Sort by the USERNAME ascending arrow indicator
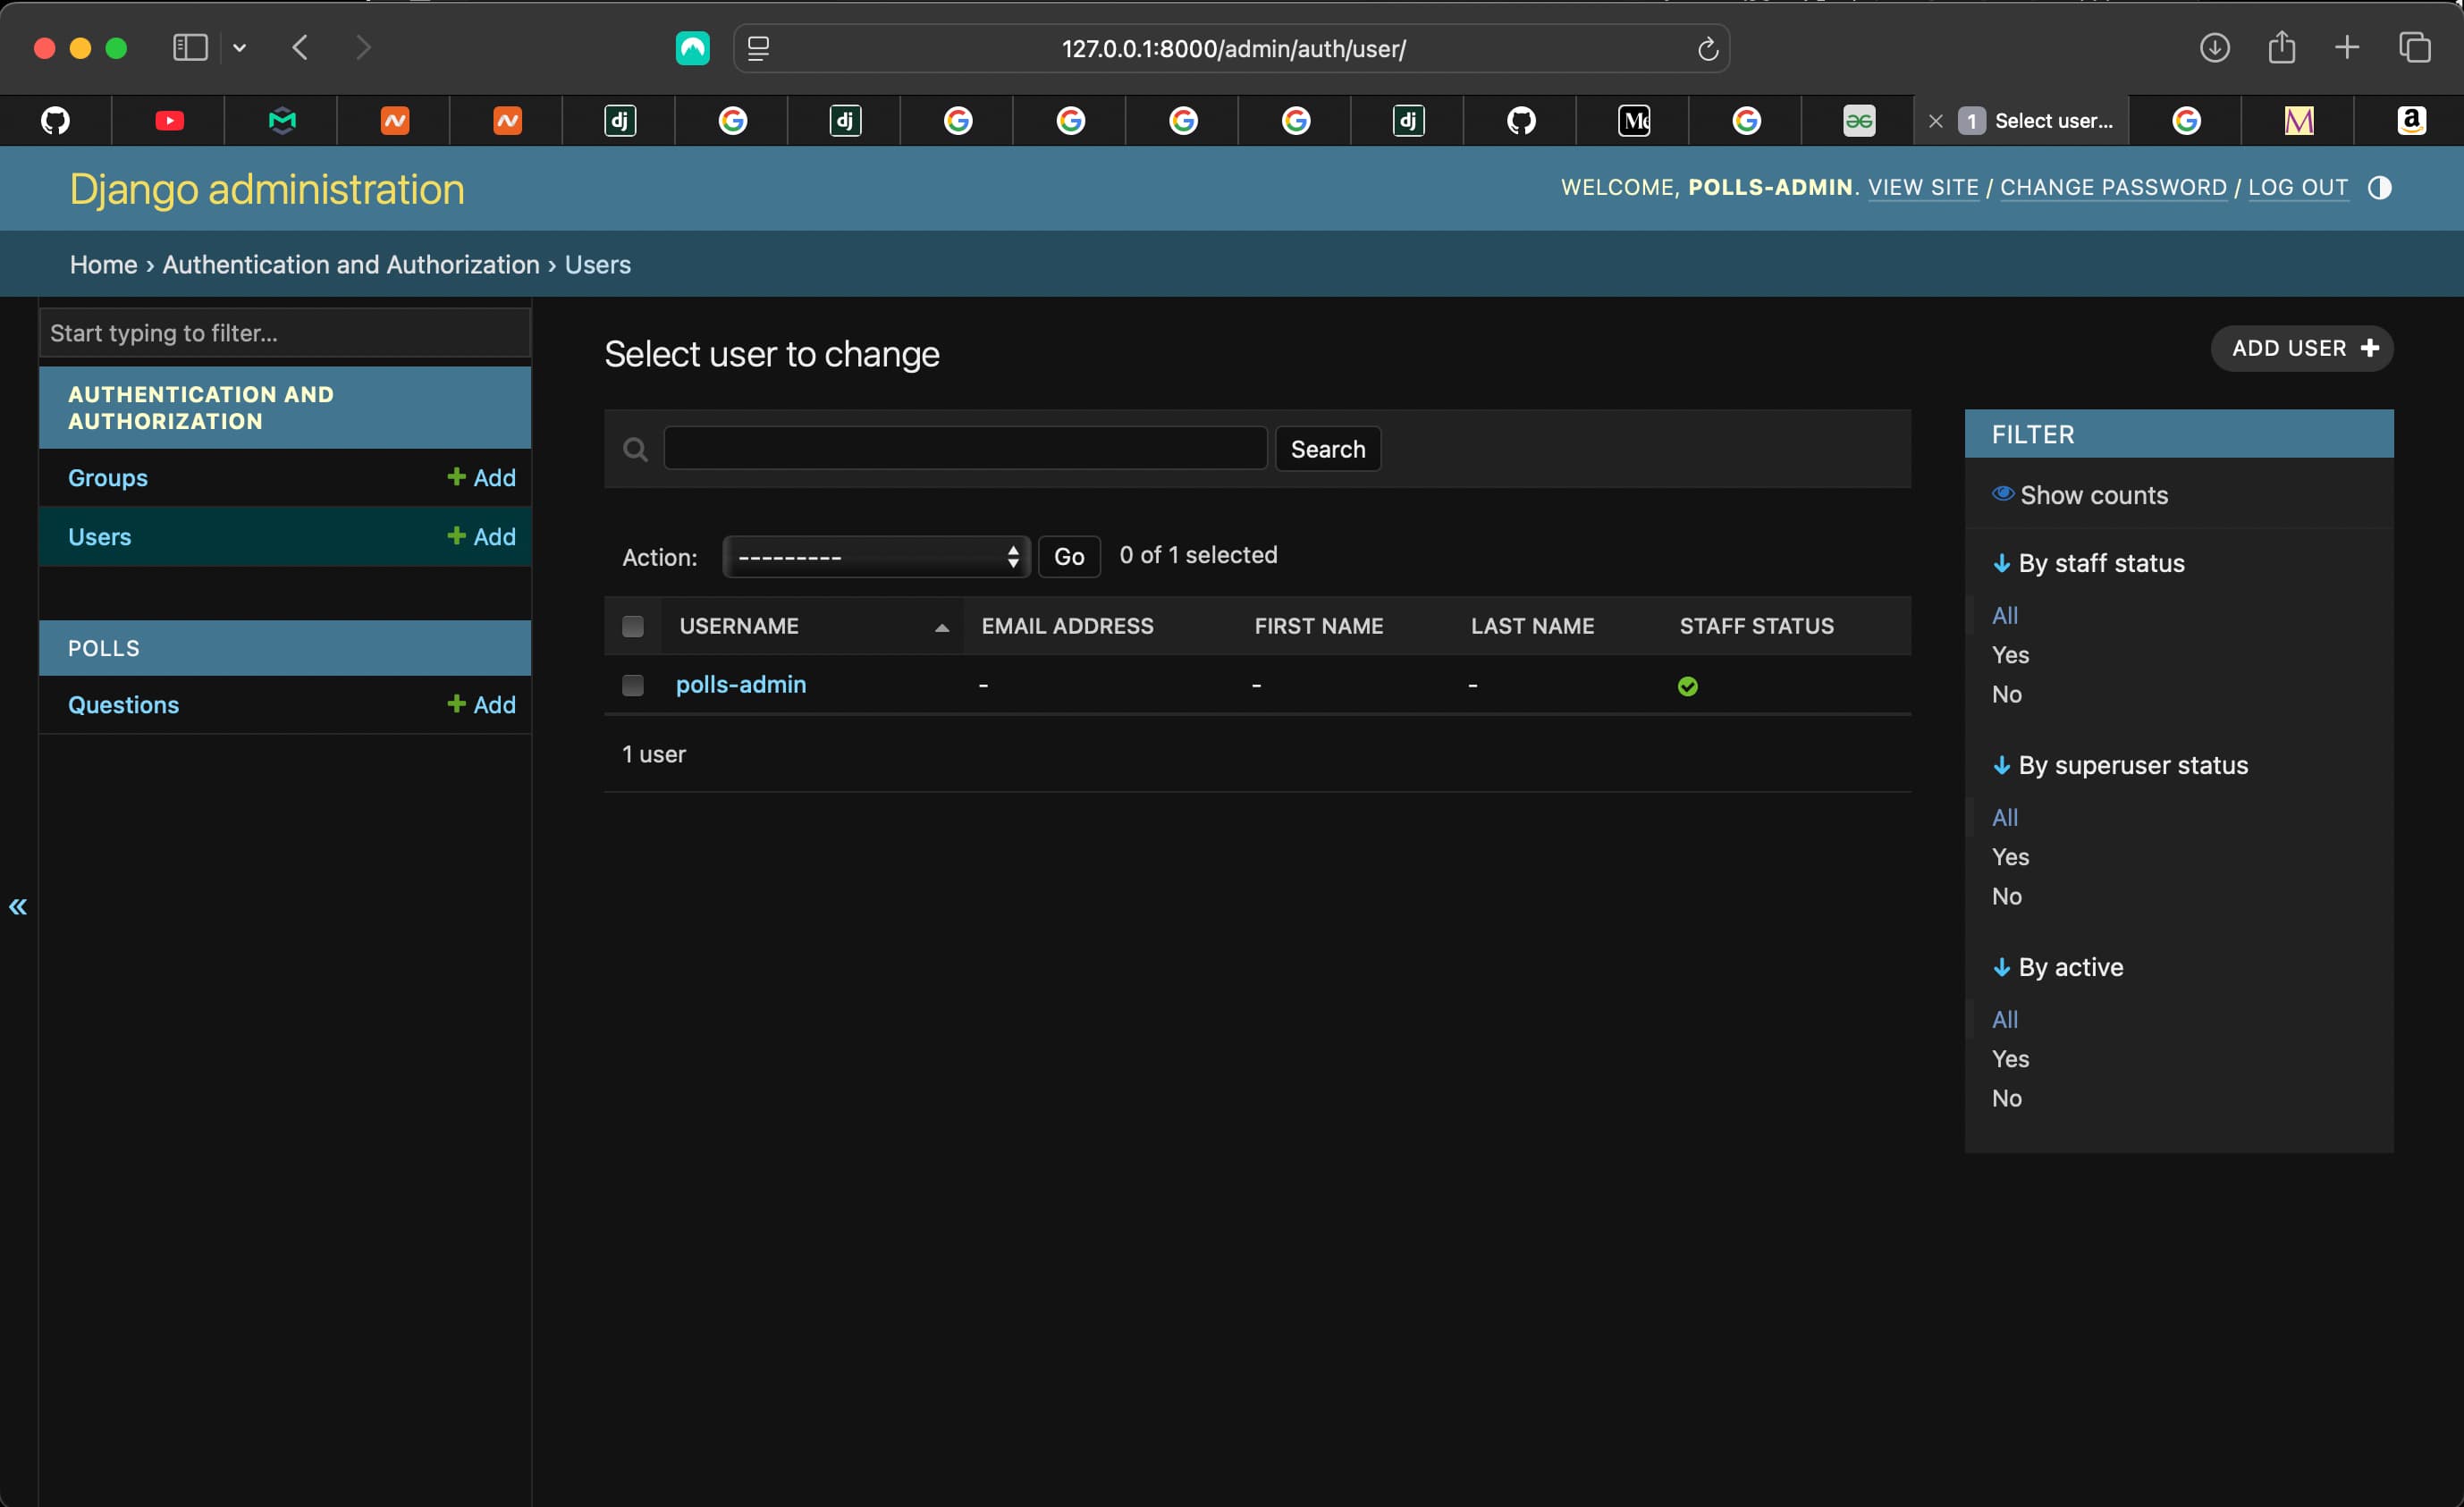 tap(941, 628)
